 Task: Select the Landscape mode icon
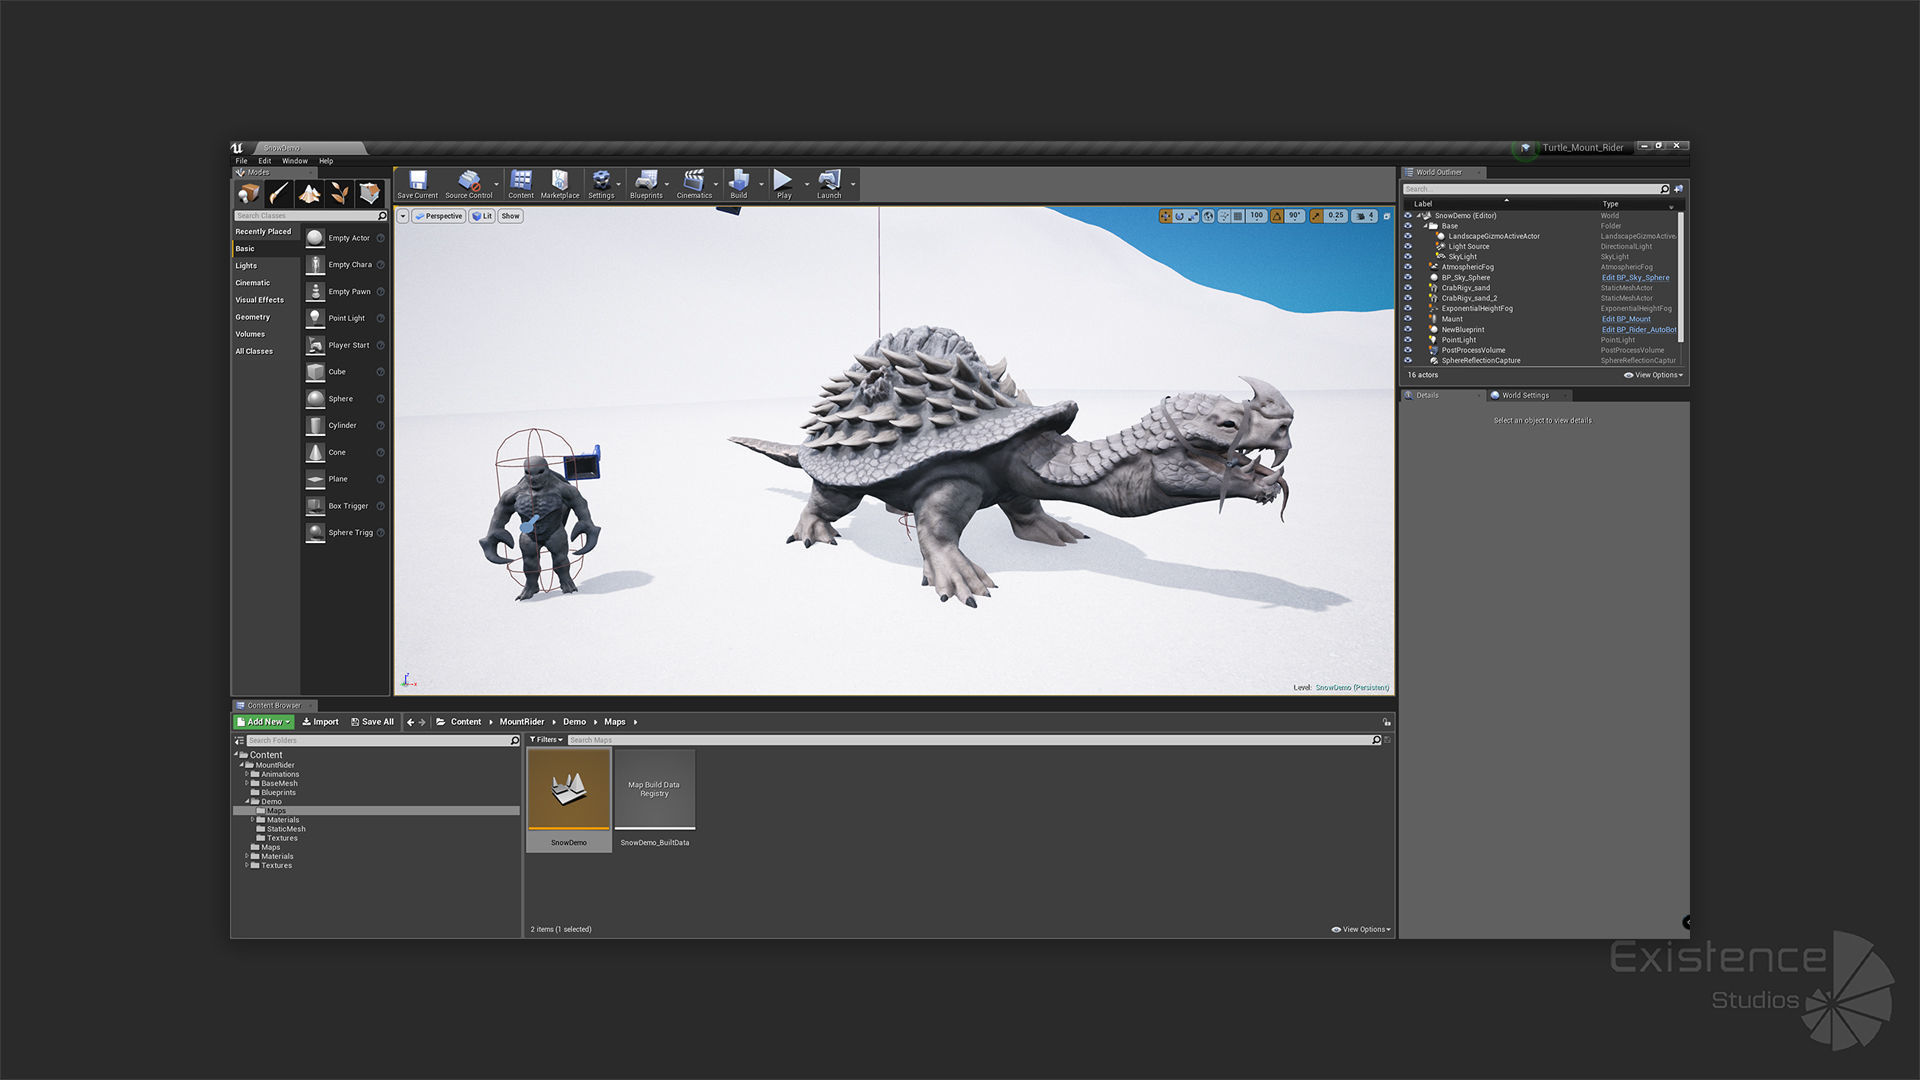click(310, 194)
